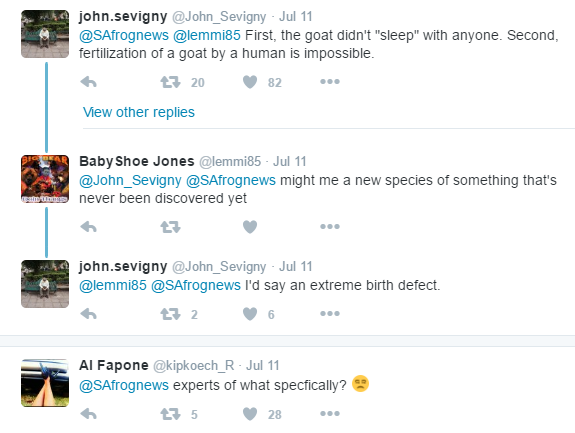Like the birth defect tweet with 6 likes

250,314
